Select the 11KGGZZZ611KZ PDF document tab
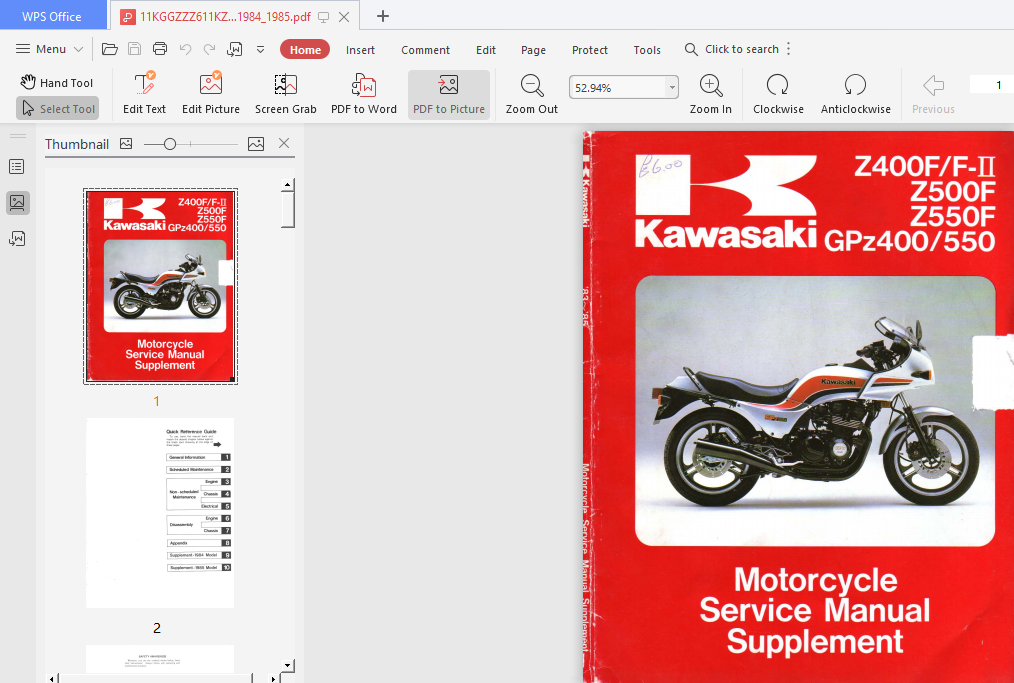The height and width of the screenshot is (683, 1014). [225, 17]
